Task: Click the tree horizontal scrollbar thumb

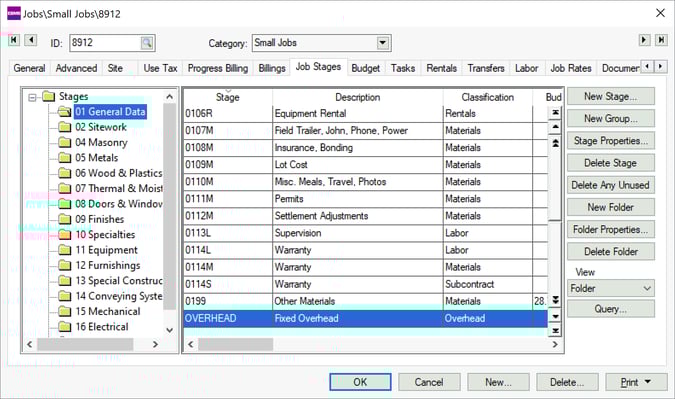Action: click(x=85, y=344)
